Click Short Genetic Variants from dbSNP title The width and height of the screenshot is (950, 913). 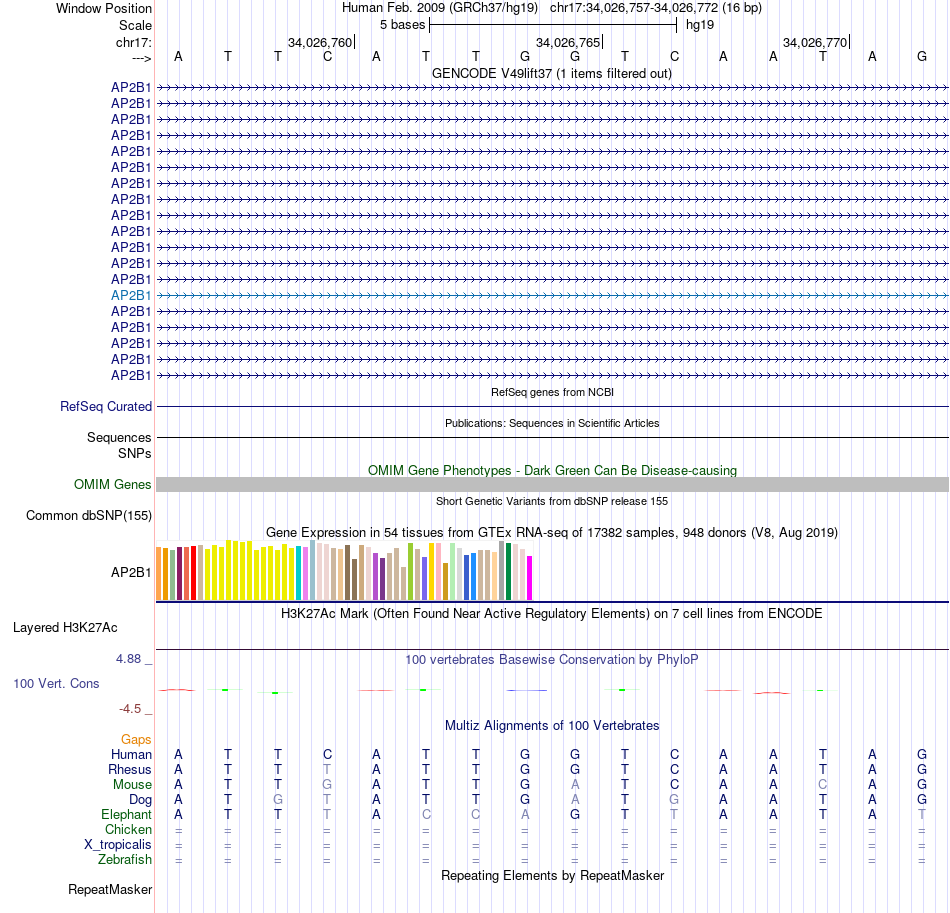(x=552, y=501)
